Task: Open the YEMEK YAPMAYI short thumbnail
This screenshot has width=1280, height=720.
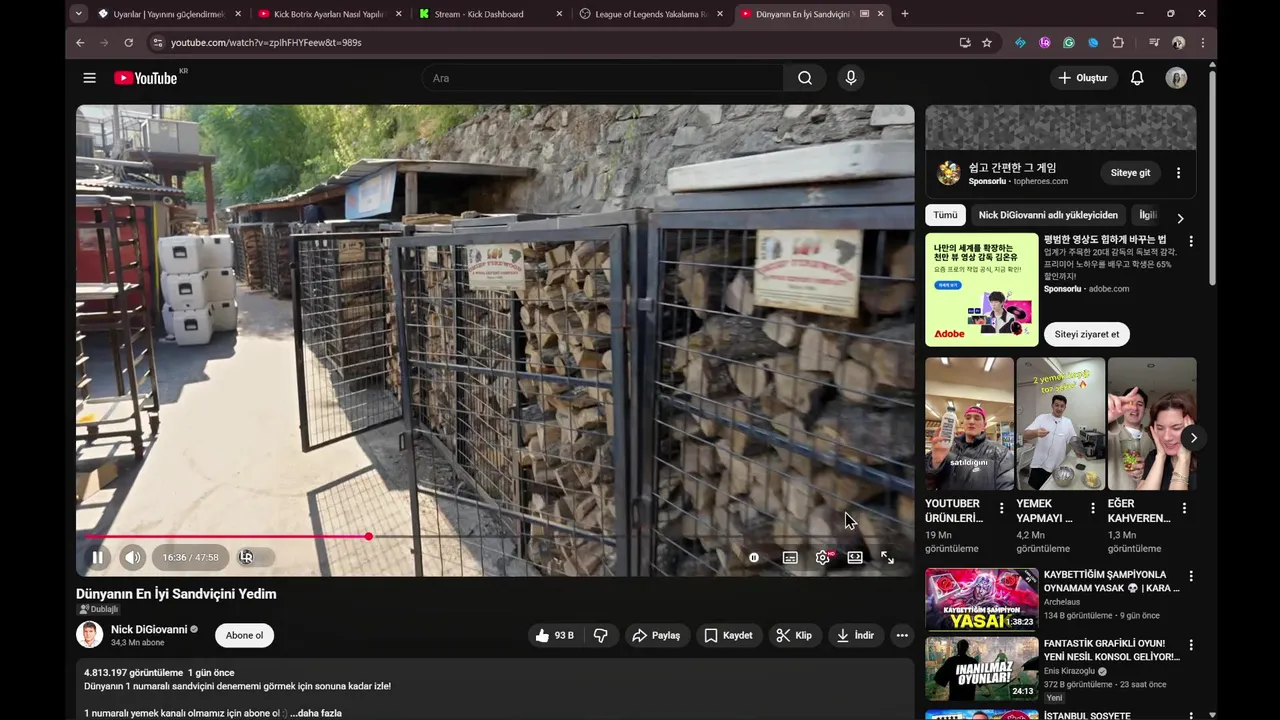Action: [x=1060, y=424]
